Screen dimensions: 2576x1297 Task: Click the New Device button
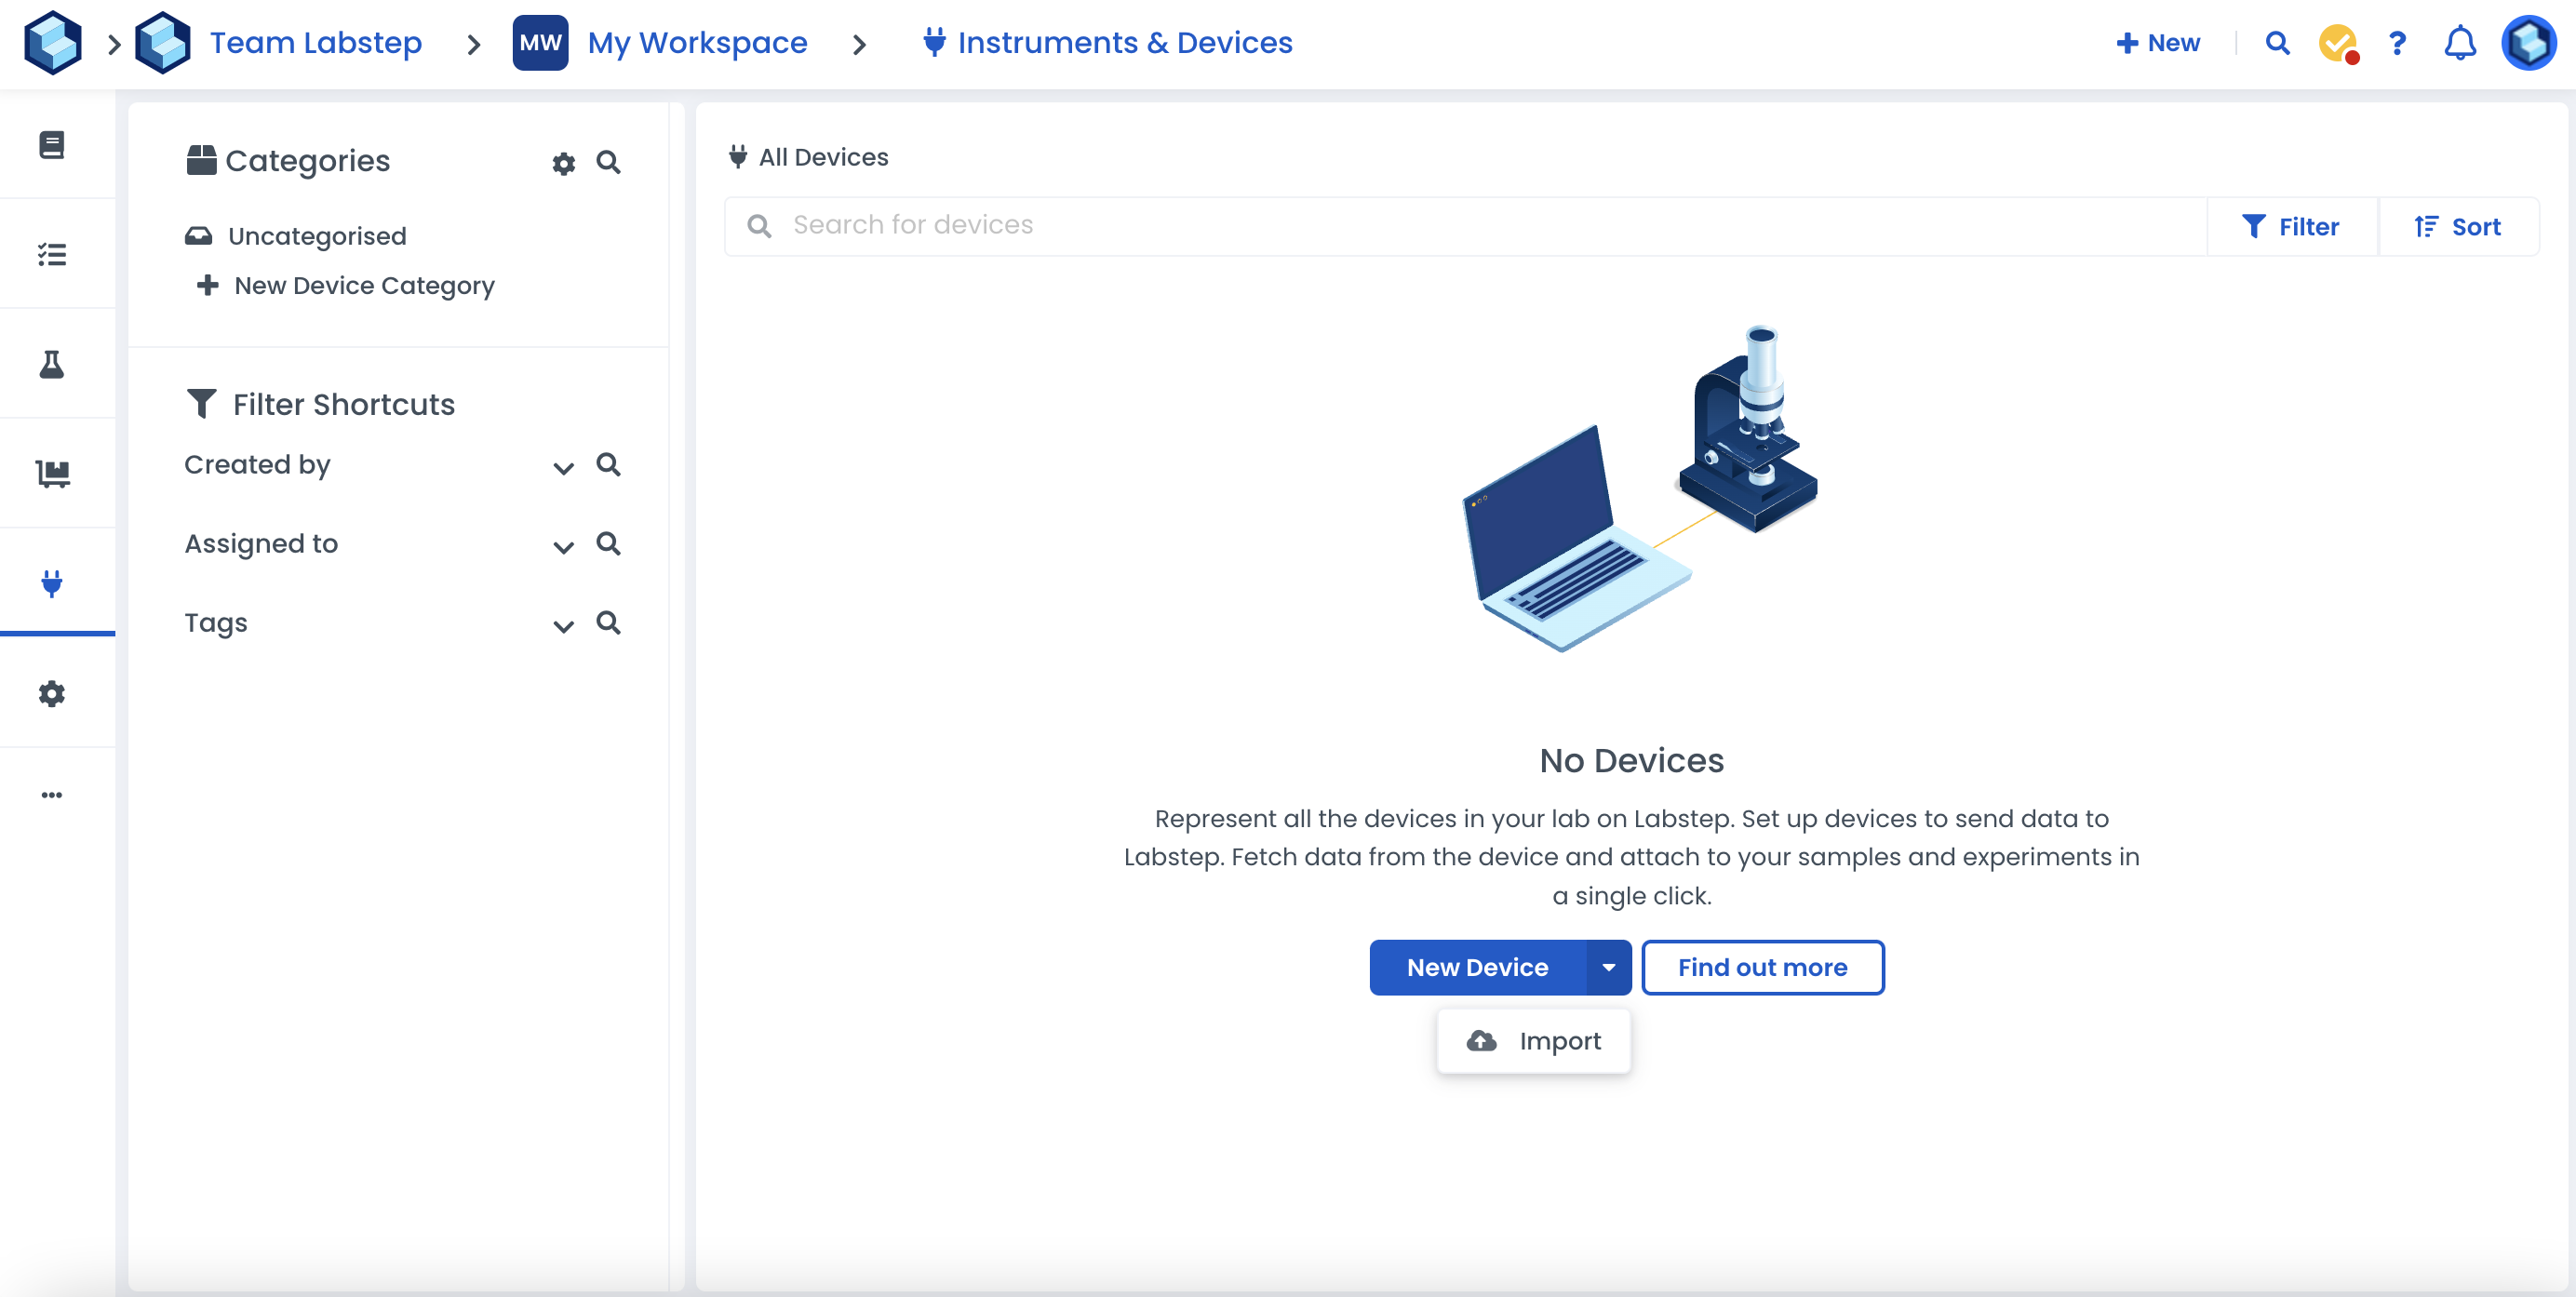click(1477, 967)
